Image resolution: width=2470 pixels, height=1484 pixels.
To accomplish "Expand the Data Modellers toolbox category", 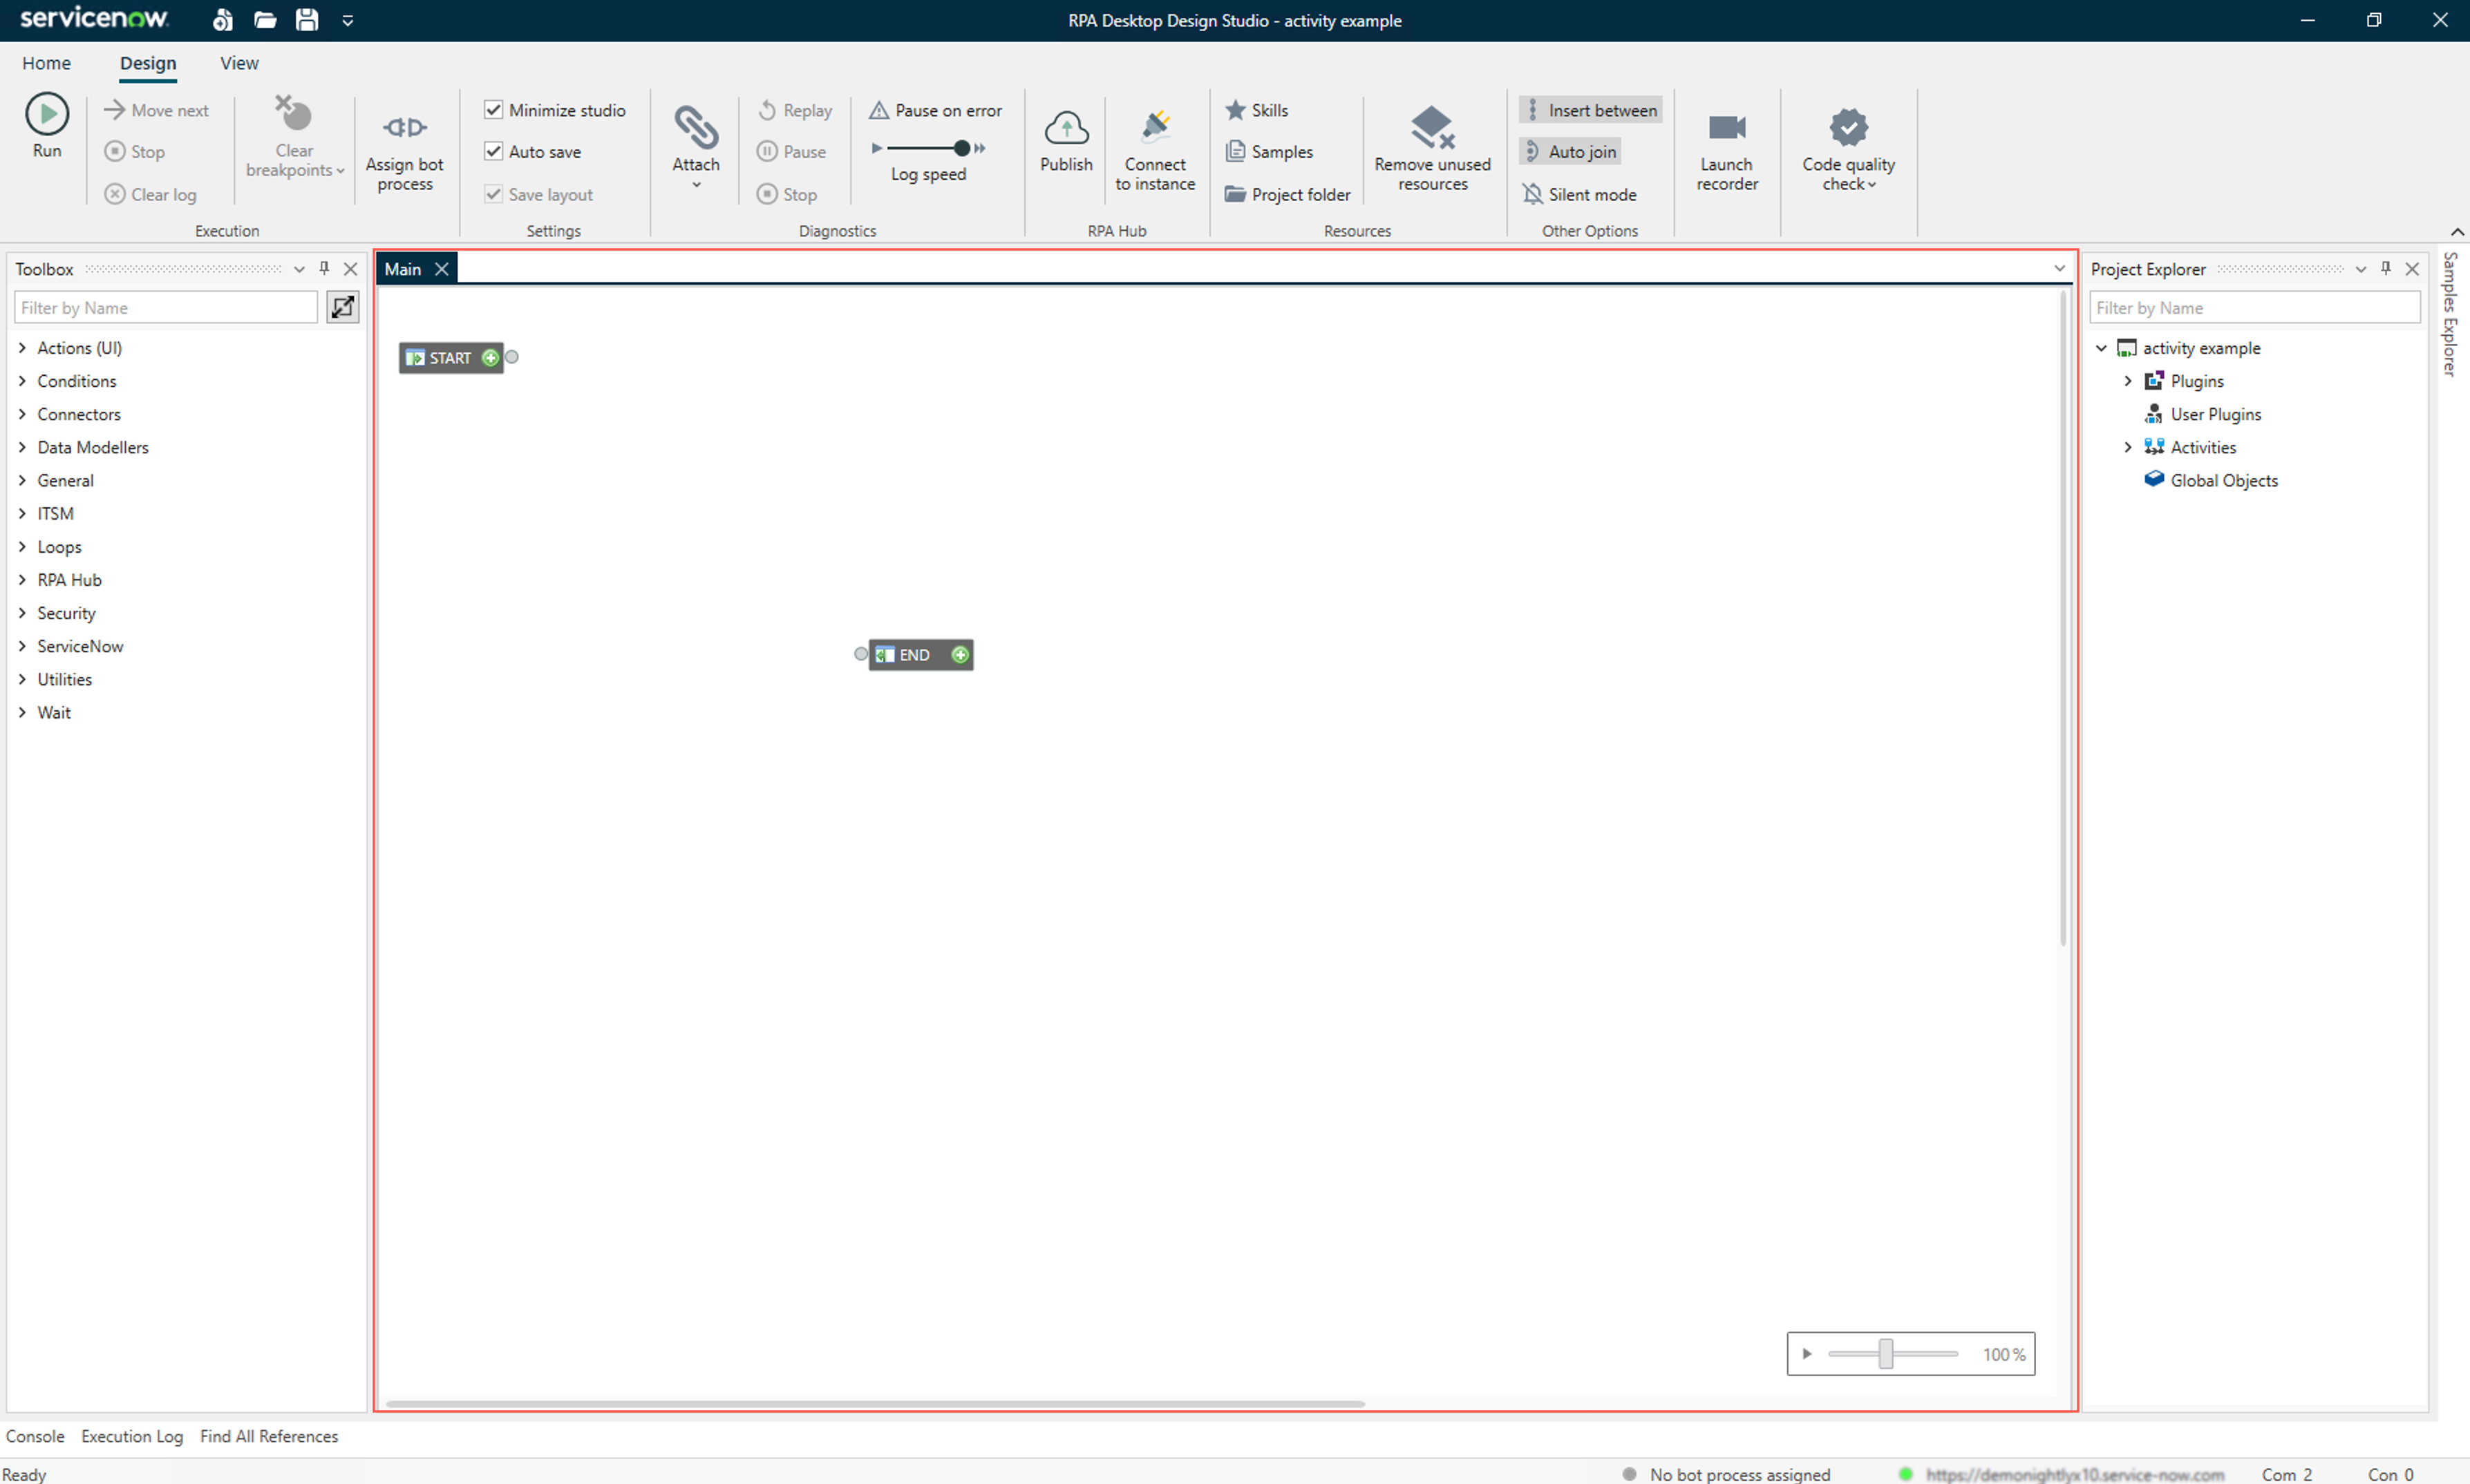I will [22, 447].
